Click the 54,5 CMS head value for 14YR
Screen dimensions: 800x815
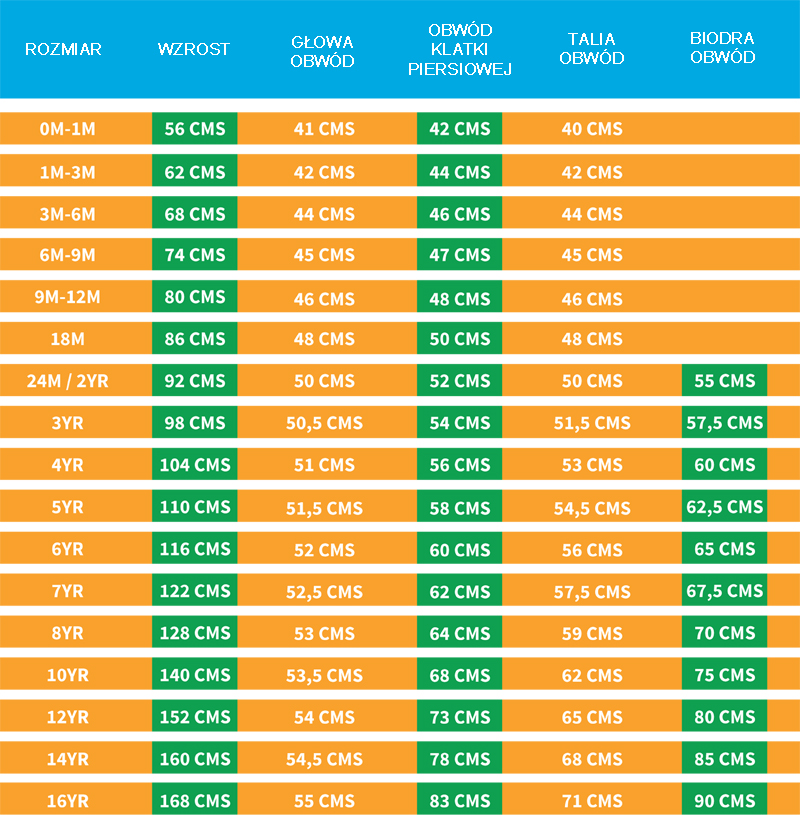[324, 759]
